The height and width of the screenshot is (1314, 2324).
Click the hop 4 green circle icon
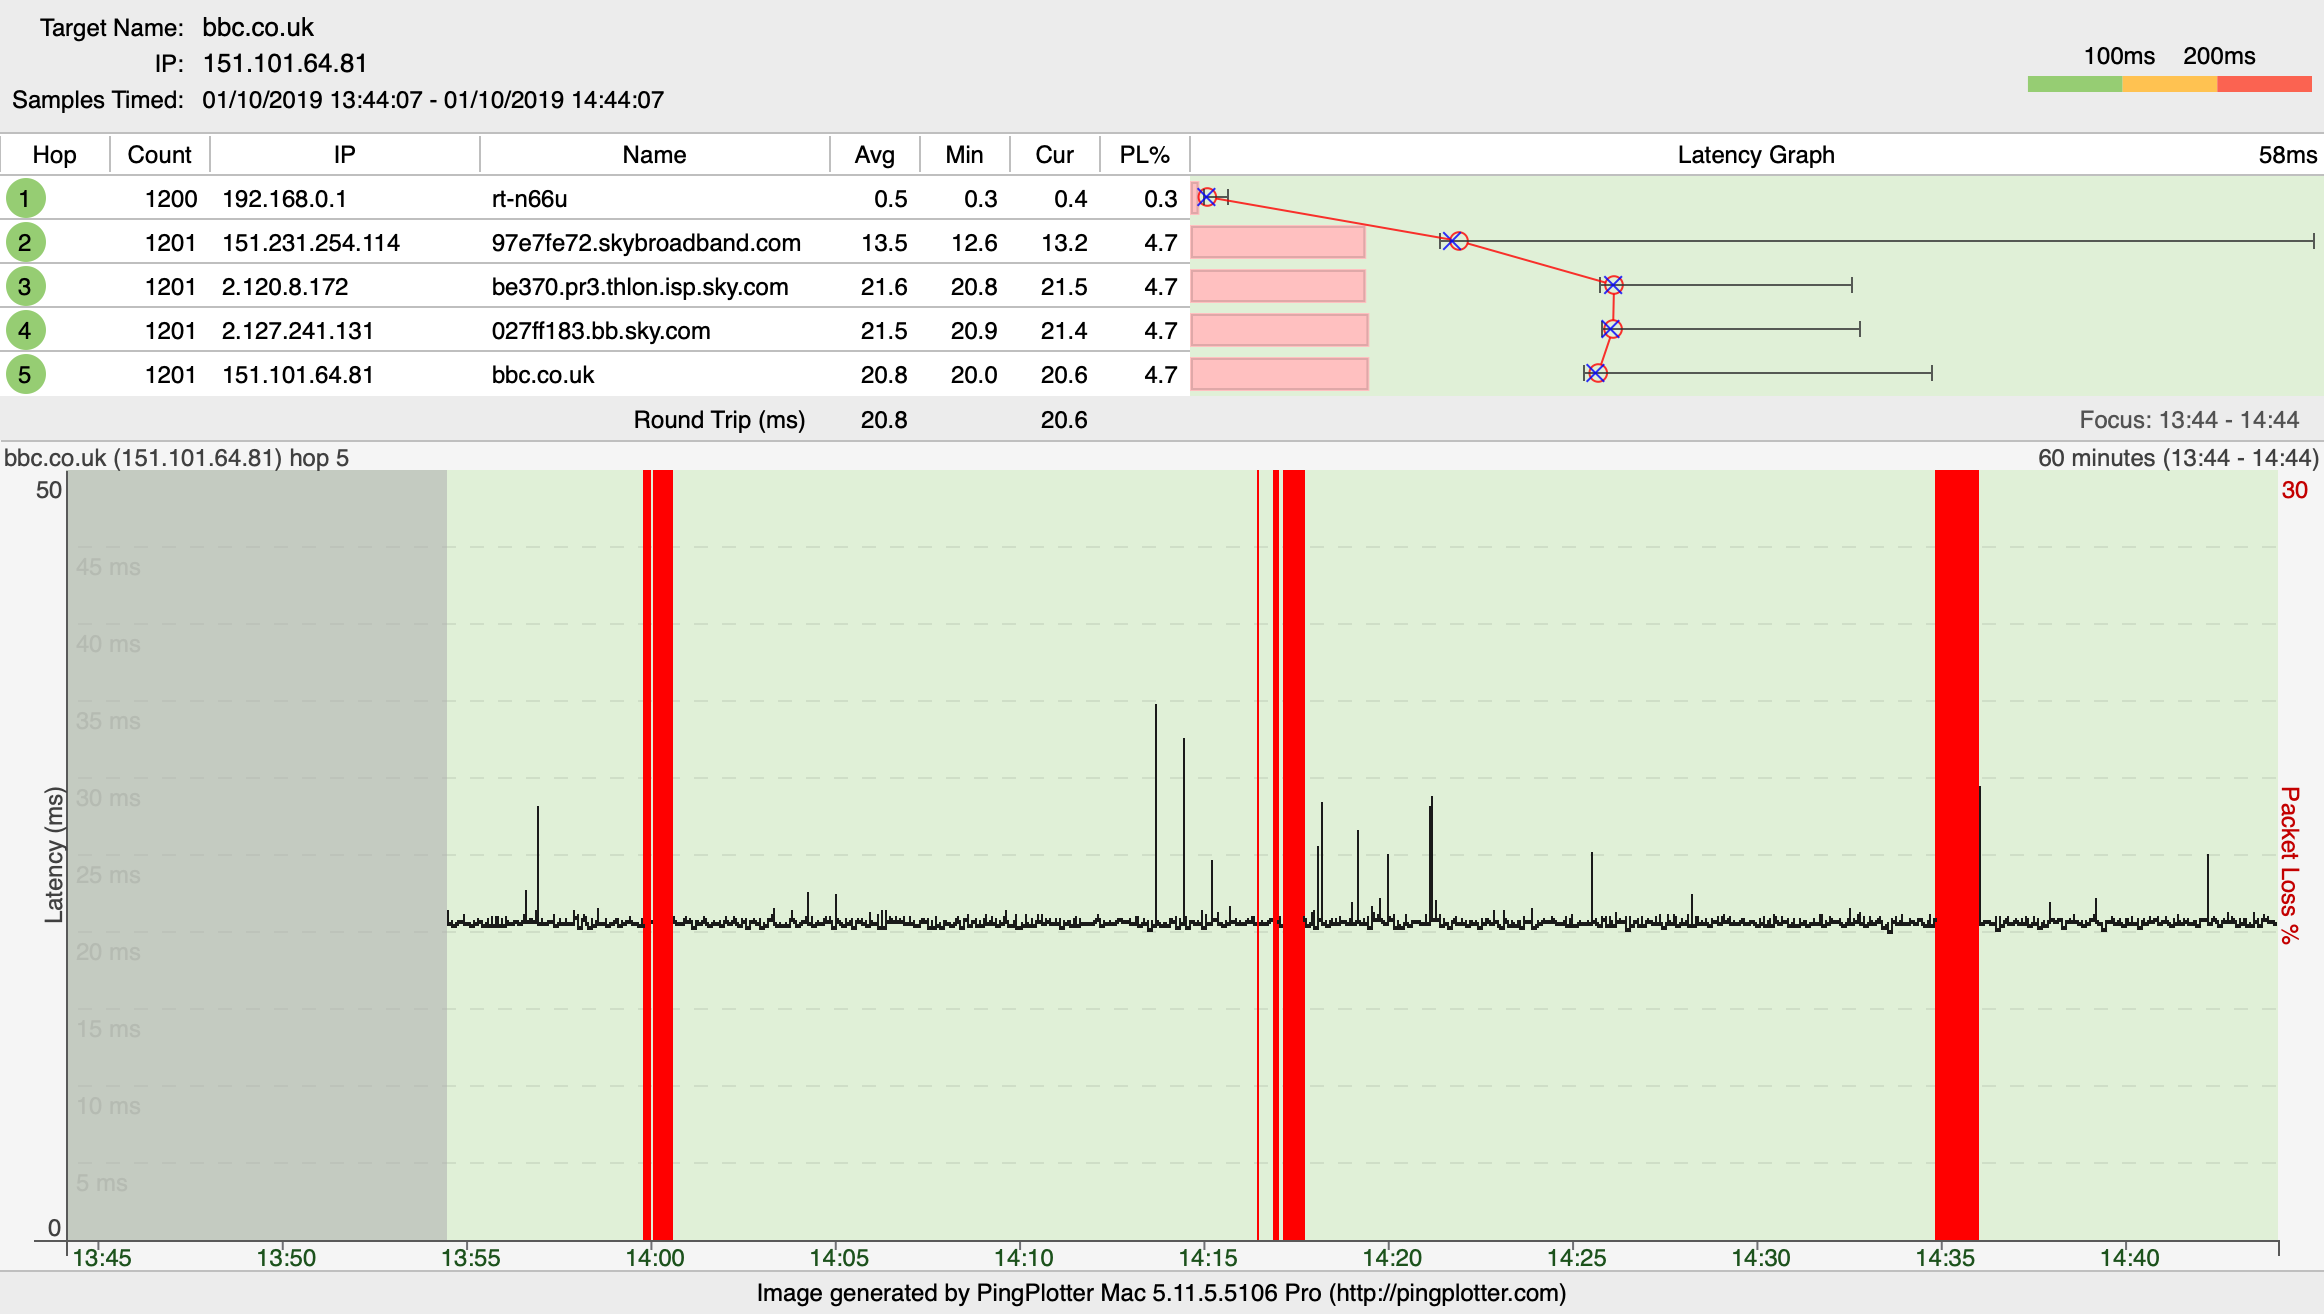[x=25, y=330]
